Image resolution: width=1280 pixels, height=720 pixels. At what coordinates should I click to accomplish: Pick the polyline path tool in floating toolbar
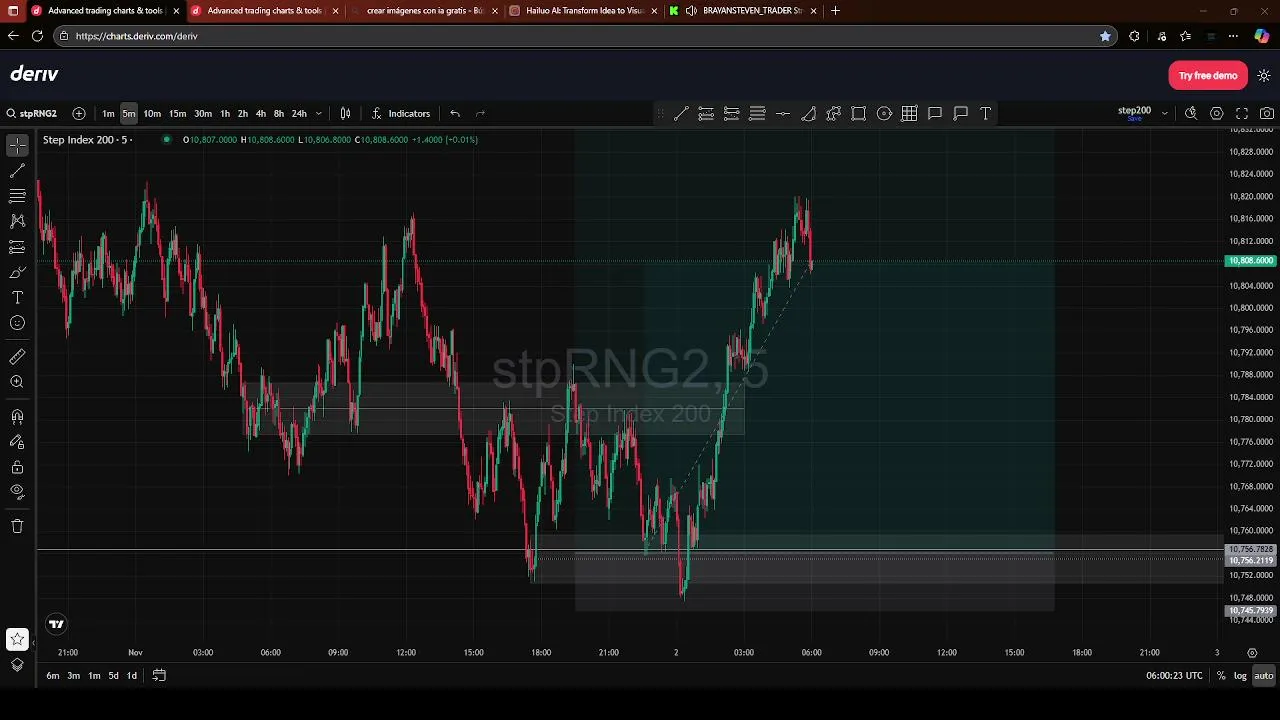coord(833,113)
